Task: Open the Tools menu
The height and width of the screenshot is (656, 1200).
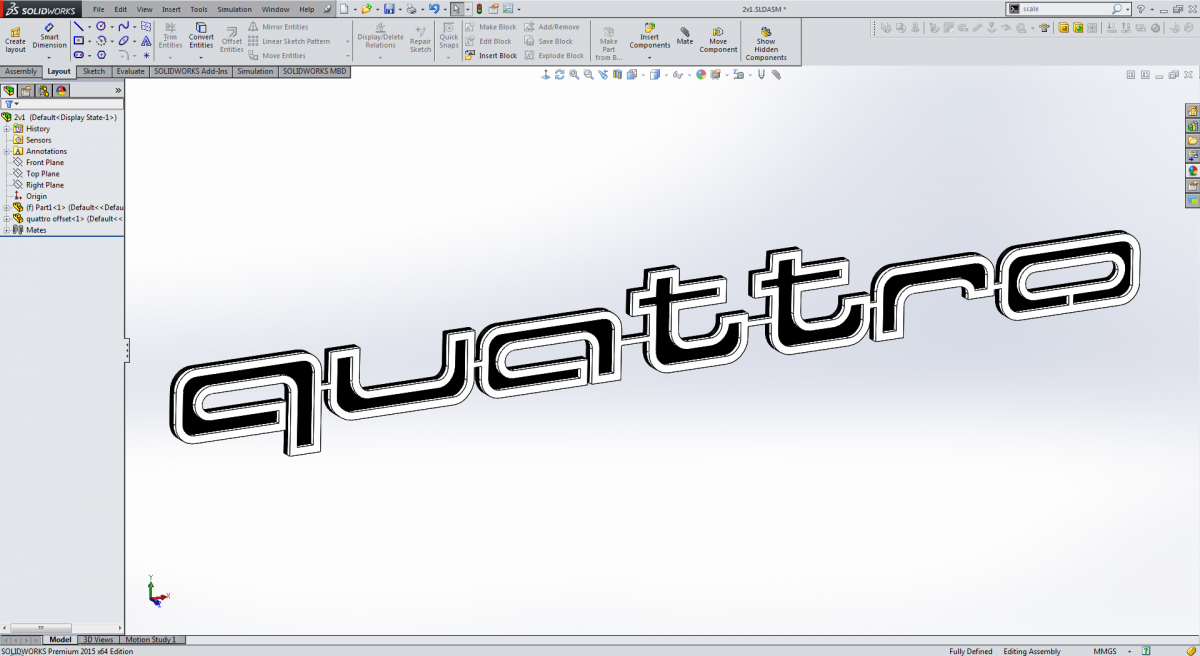Action: [199, 9]
